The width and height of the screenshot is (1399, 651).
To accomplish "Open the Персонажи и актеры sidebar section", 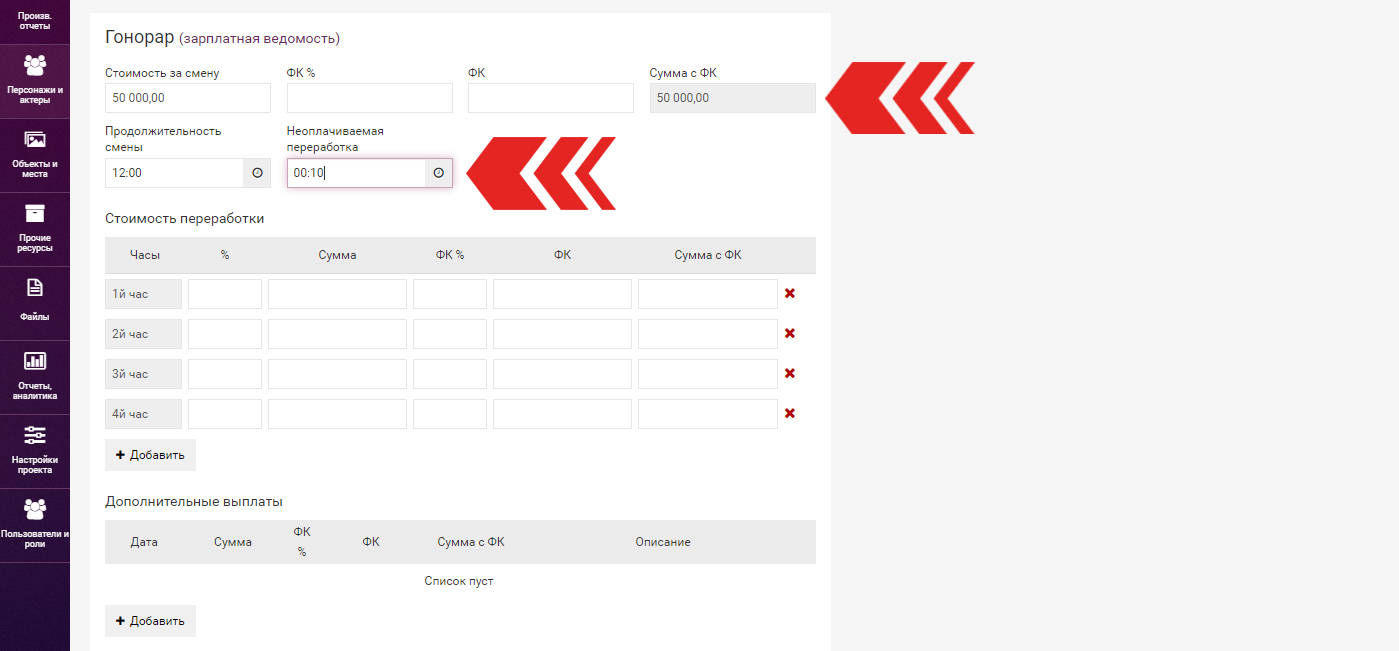I will click(x=35, y=81).
